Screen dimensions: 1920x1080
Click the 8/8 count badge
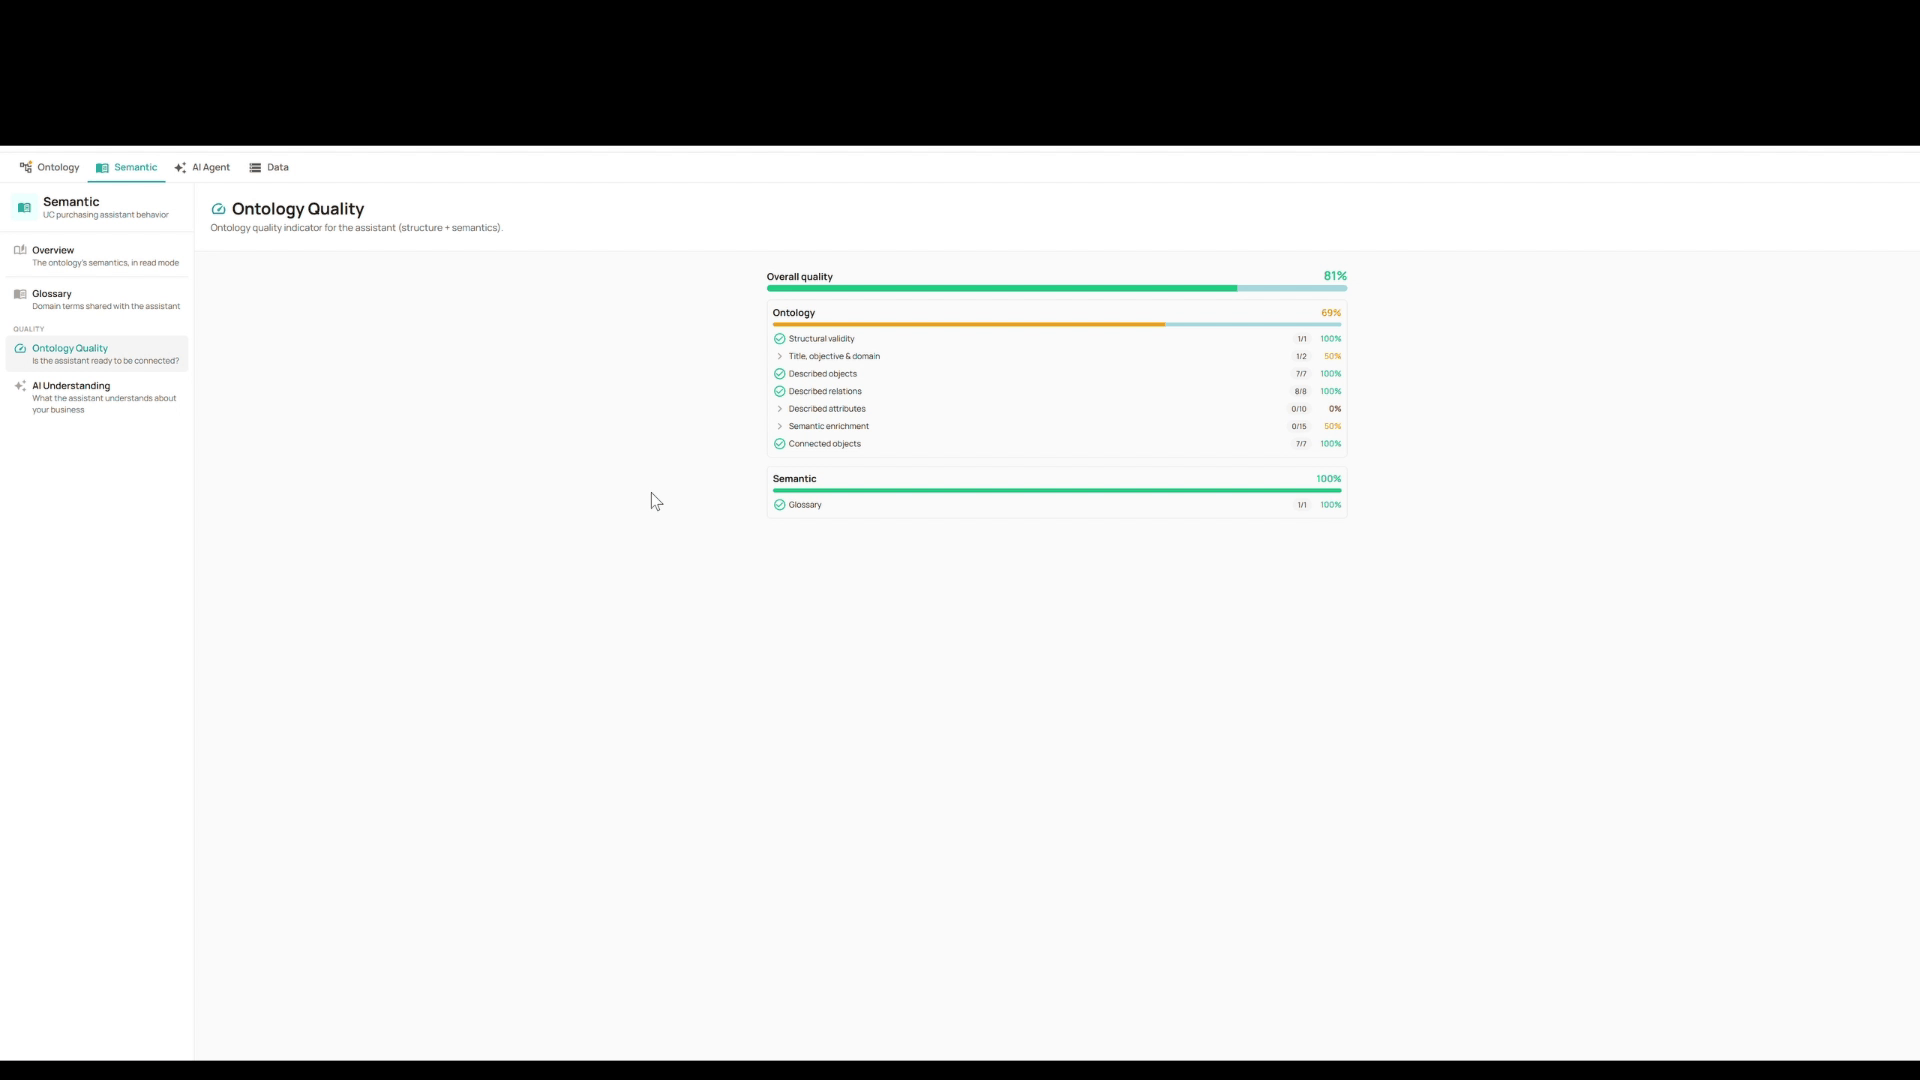coord(1300,392)
